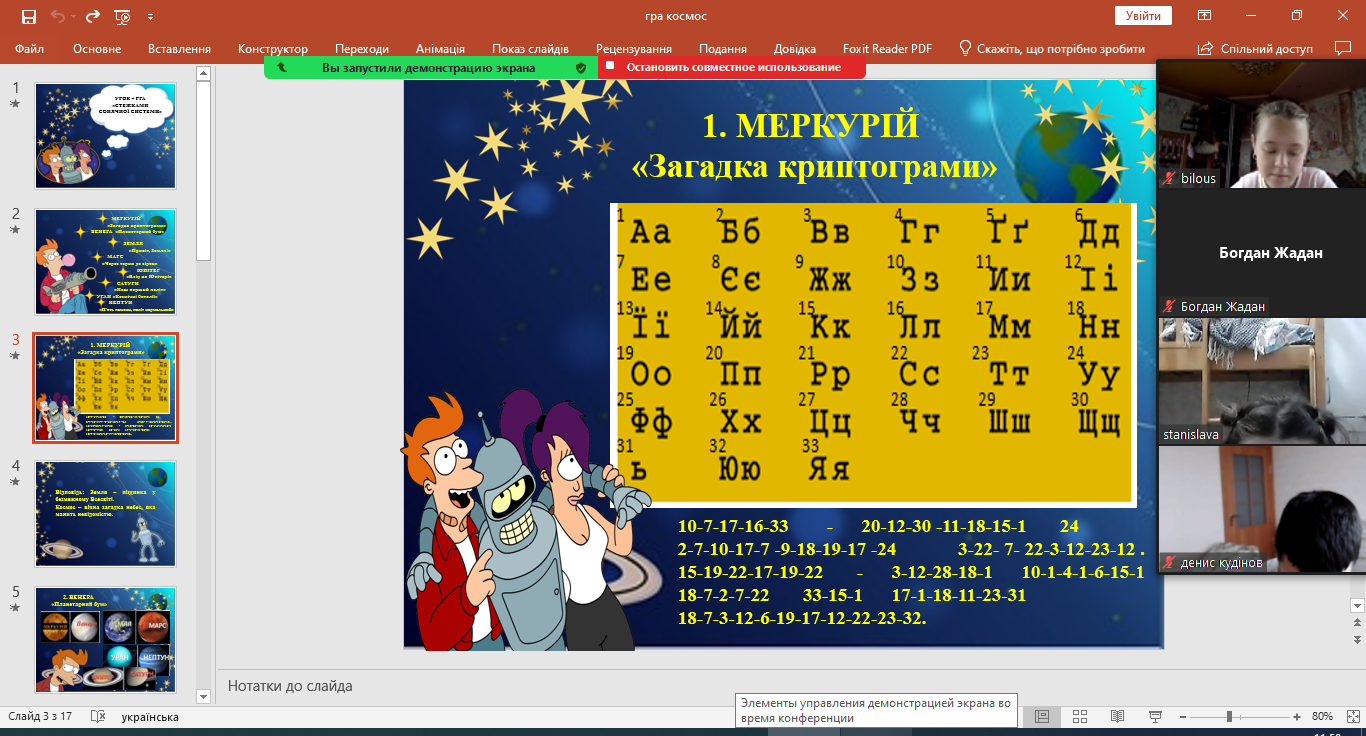Viewport: 1366px width, 736px height.
Task: Click slide panel scrollbar up arrow
Action: (x=204, y=73)
